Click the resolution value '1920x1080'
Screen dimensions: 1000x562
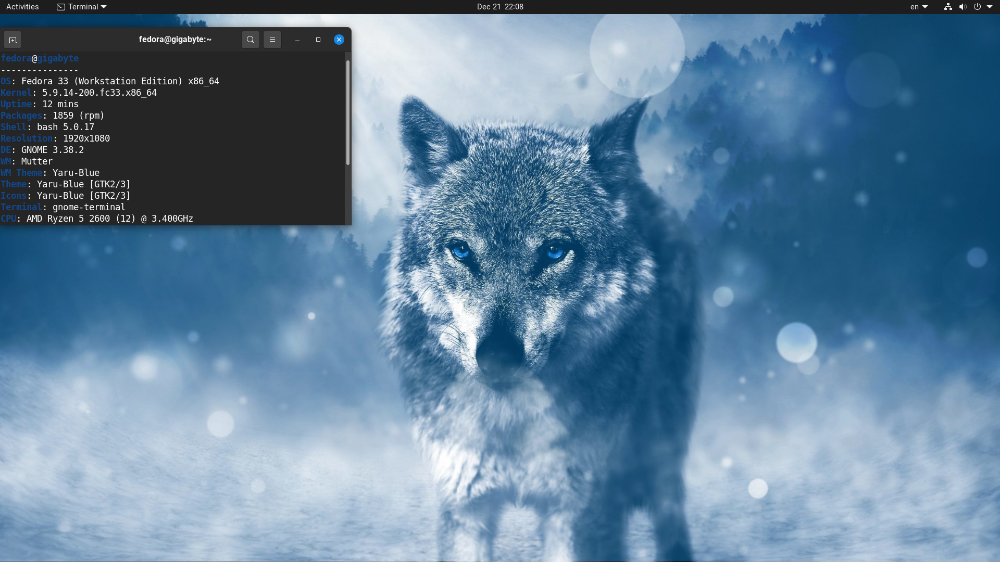pyautogui.click(x=86, y=138)
